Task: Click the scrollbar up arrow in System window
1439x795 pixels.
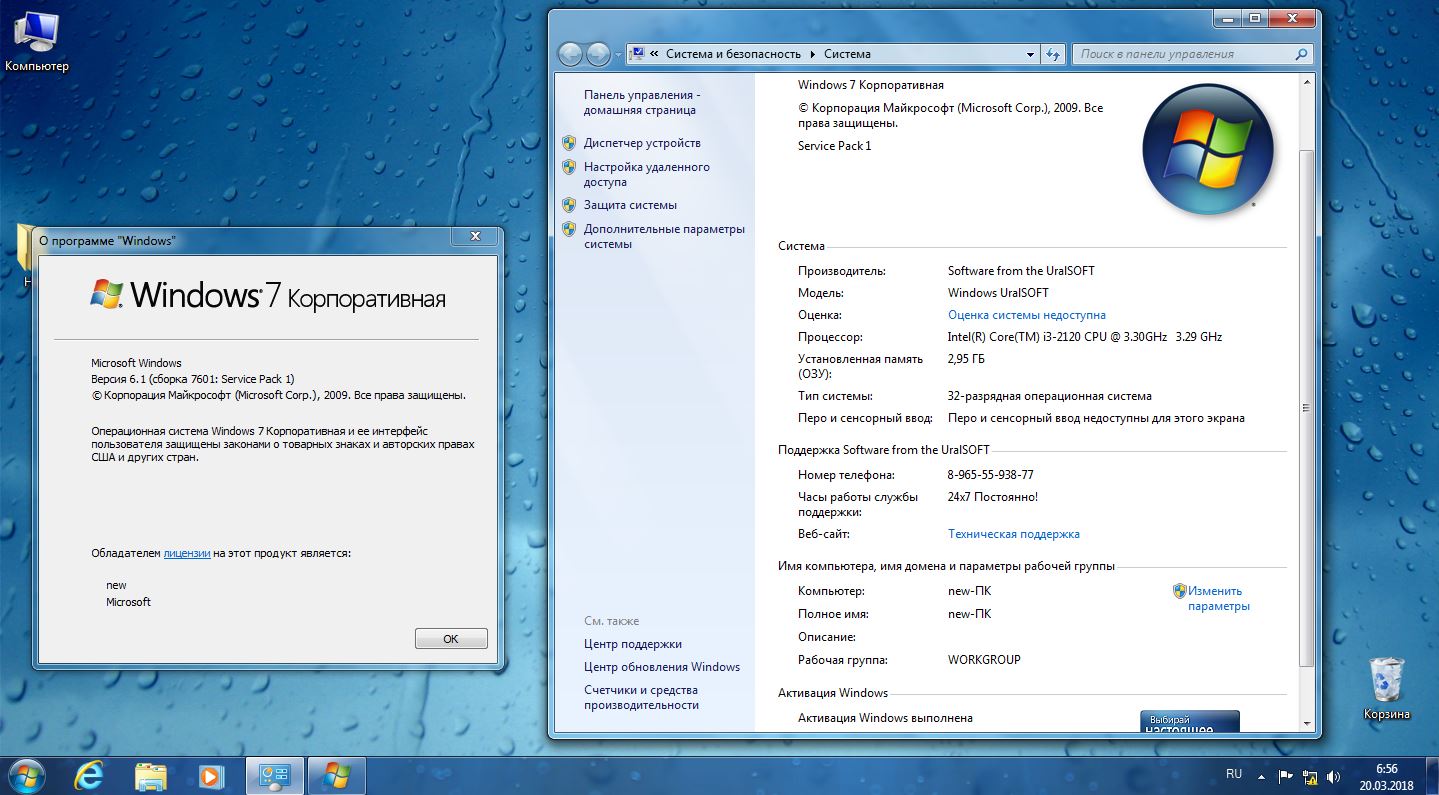Action: pos(1306,83)
